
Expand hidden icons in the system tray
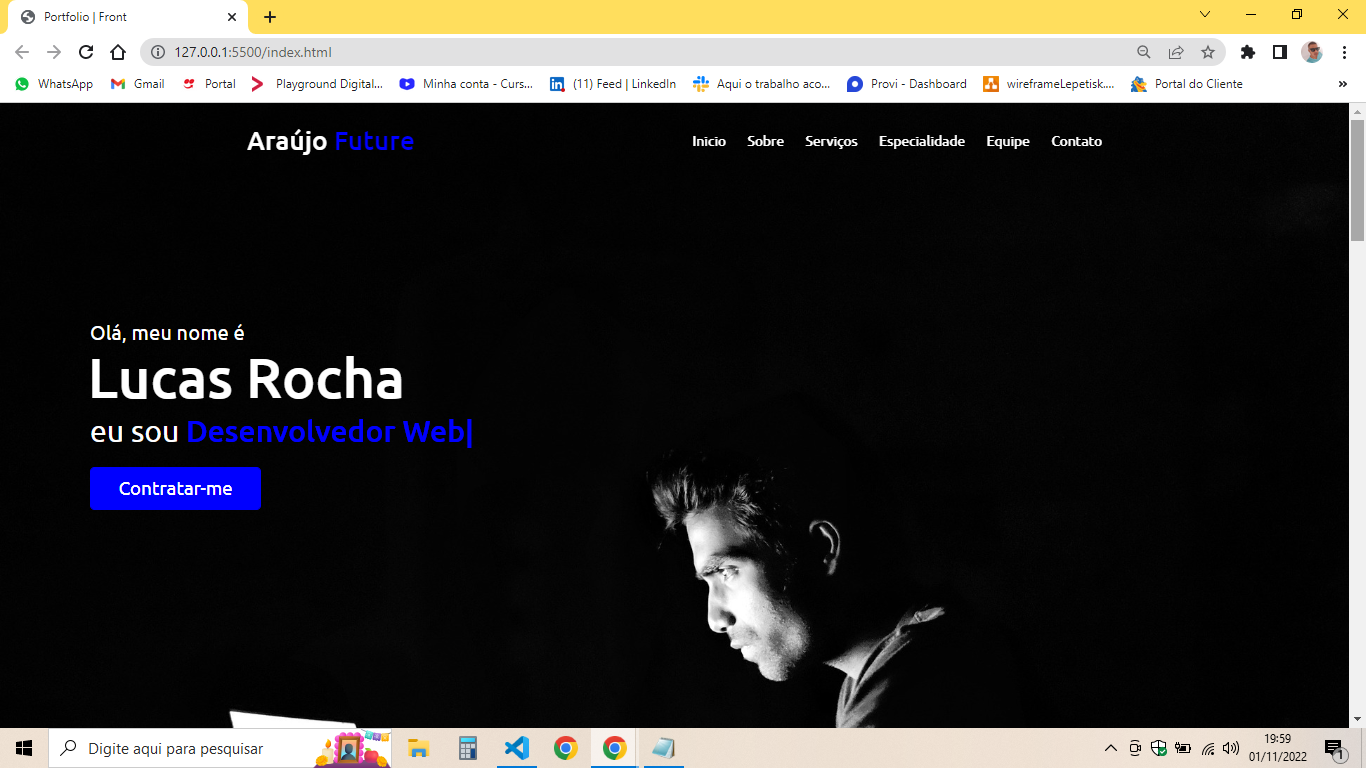tap(1110, 747)
